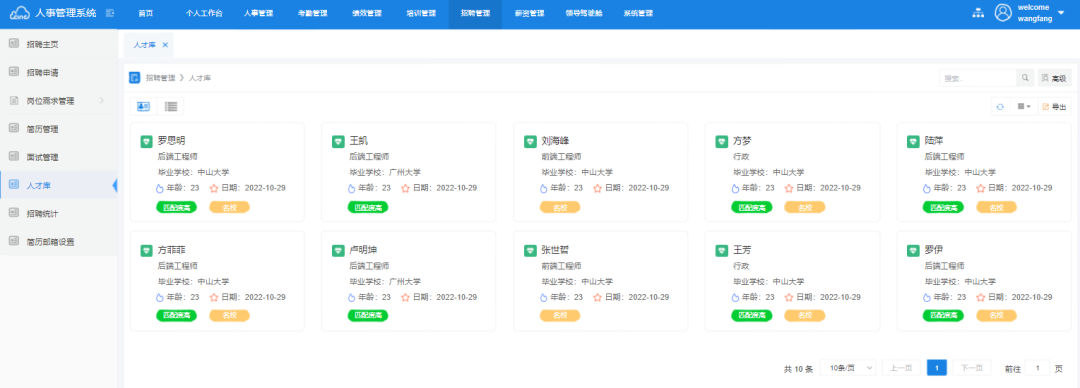This screenshot has width=1080, height=388.
Task: Open the column settings grid dropdown
Action: coord(1024,107)
